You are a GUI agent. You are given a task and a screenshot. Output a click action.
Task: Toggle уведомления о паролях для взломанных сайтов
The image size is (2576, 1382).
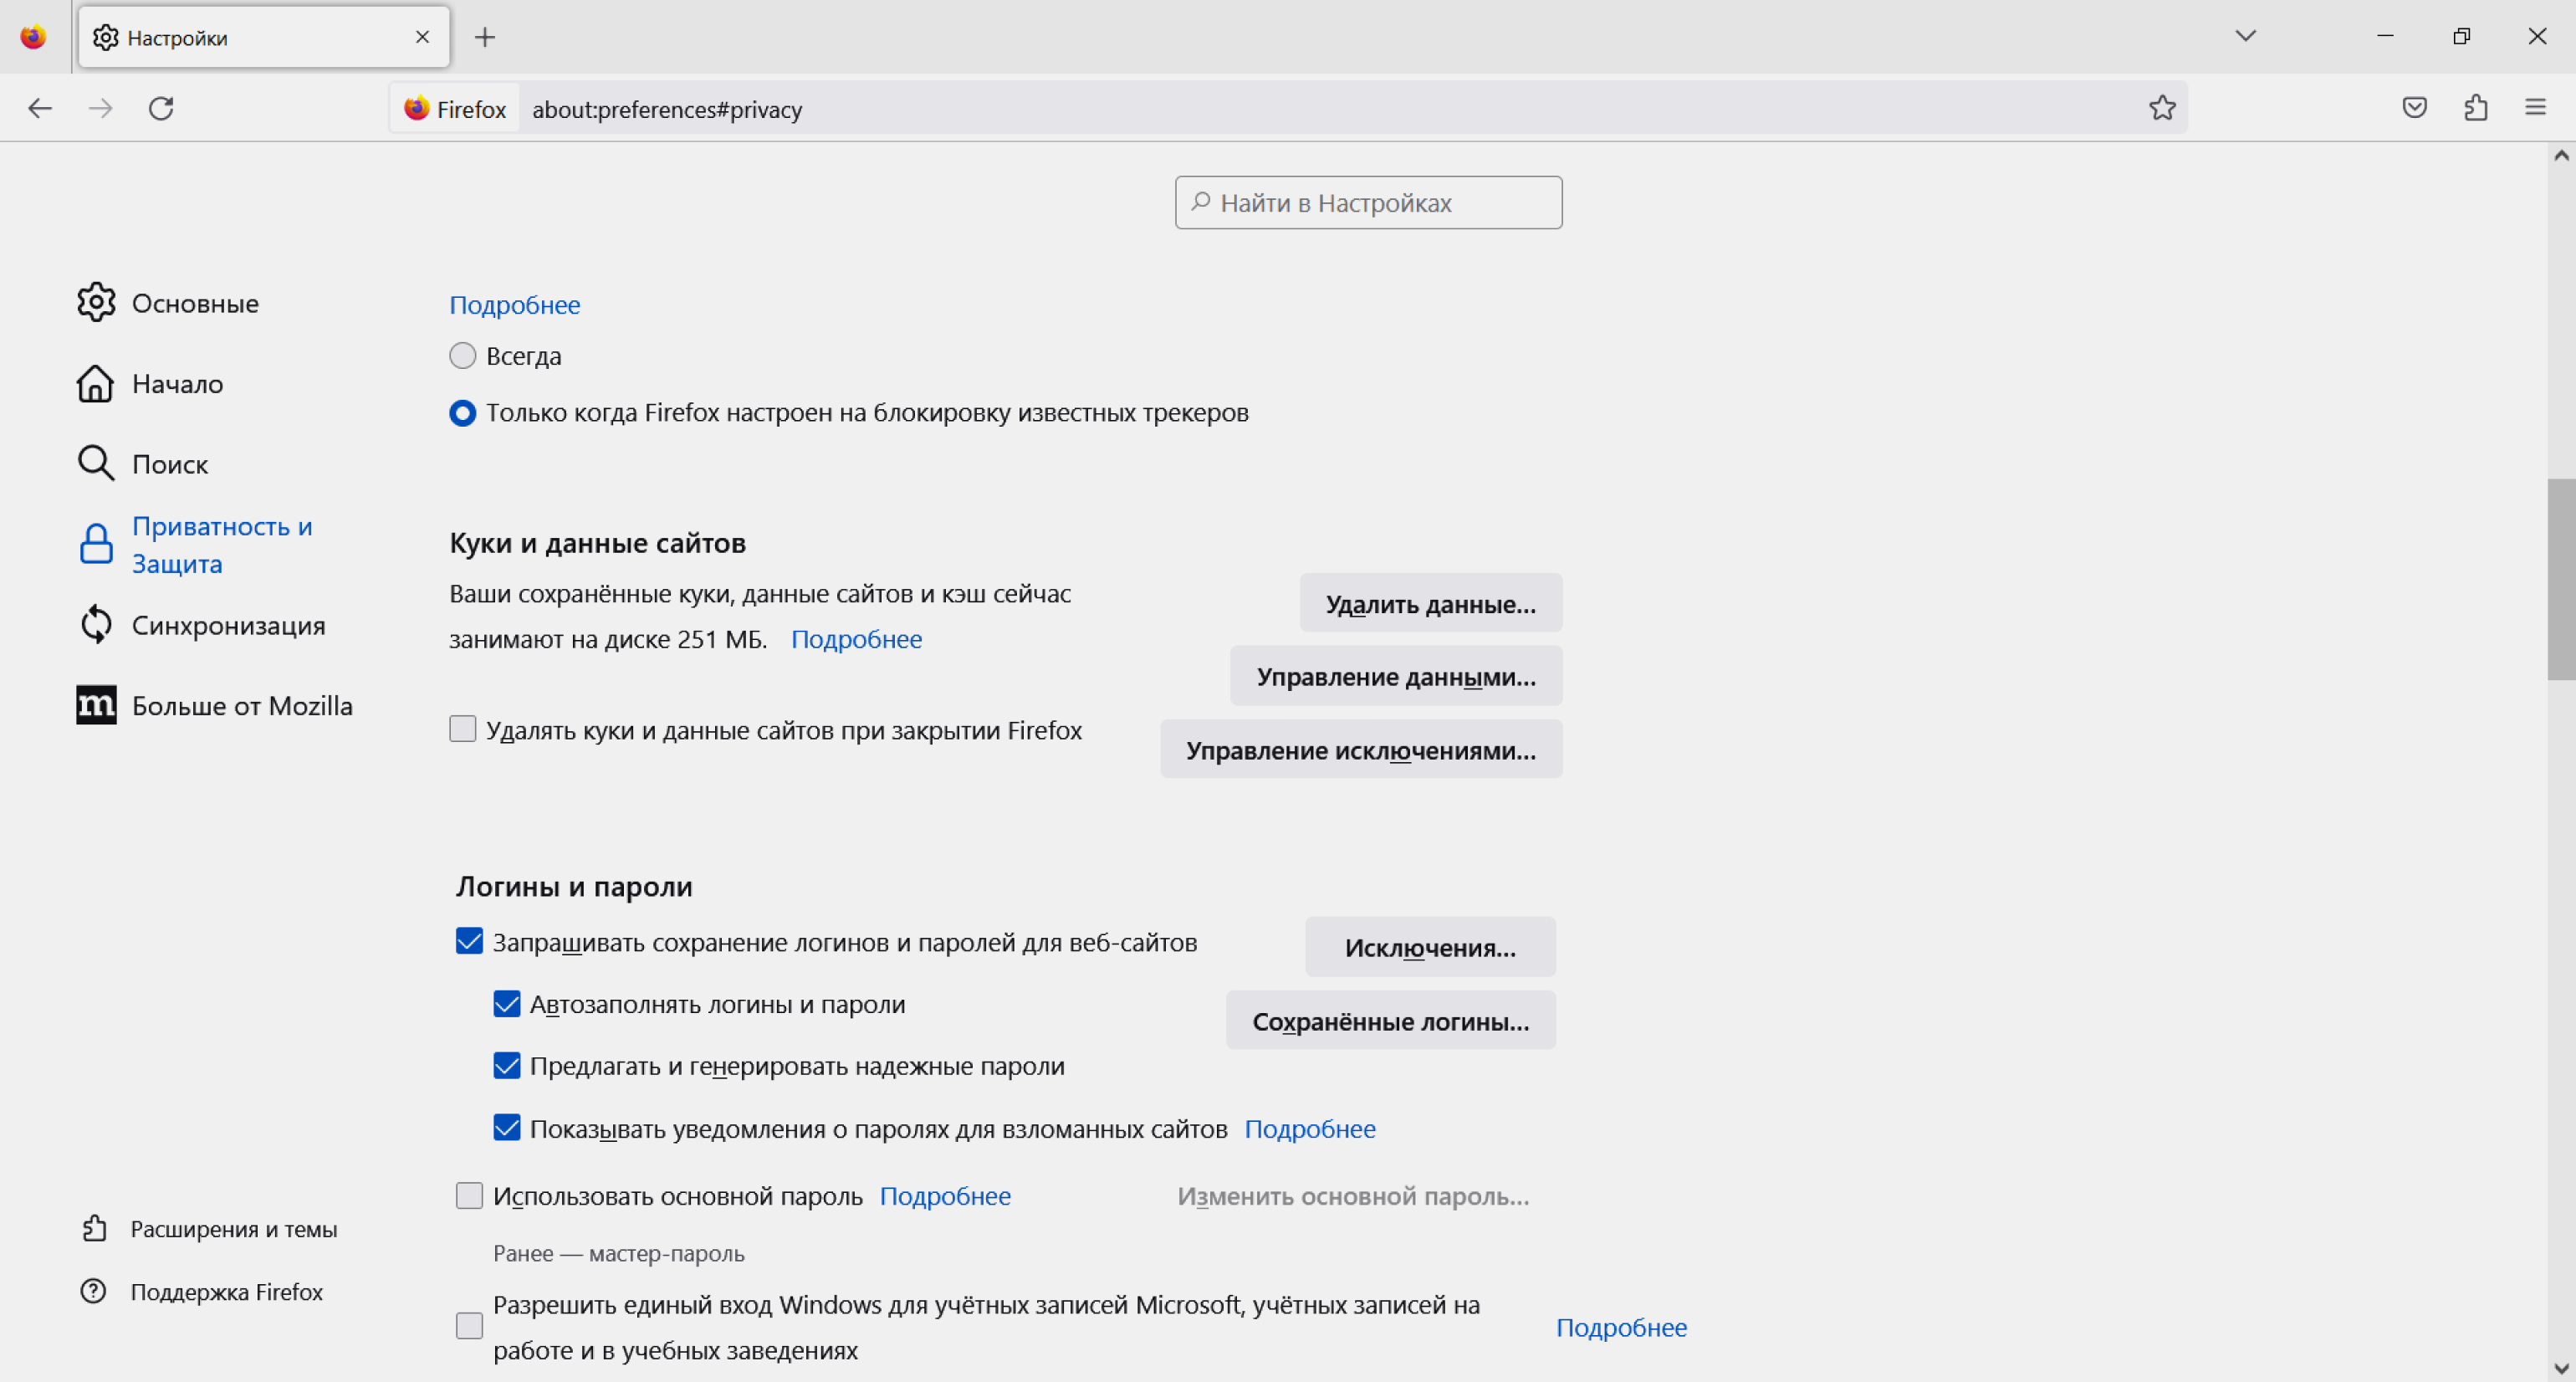[507, 1128]
